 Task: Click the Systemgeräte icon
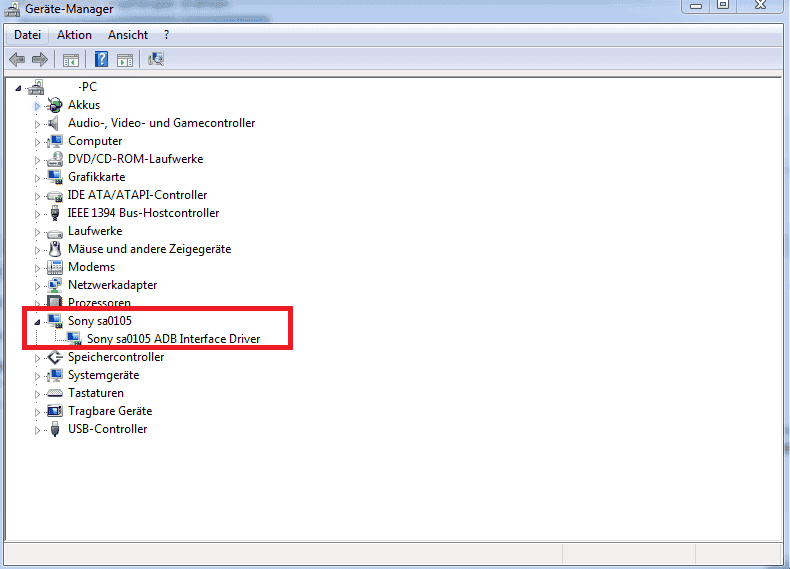coord(54,375)
